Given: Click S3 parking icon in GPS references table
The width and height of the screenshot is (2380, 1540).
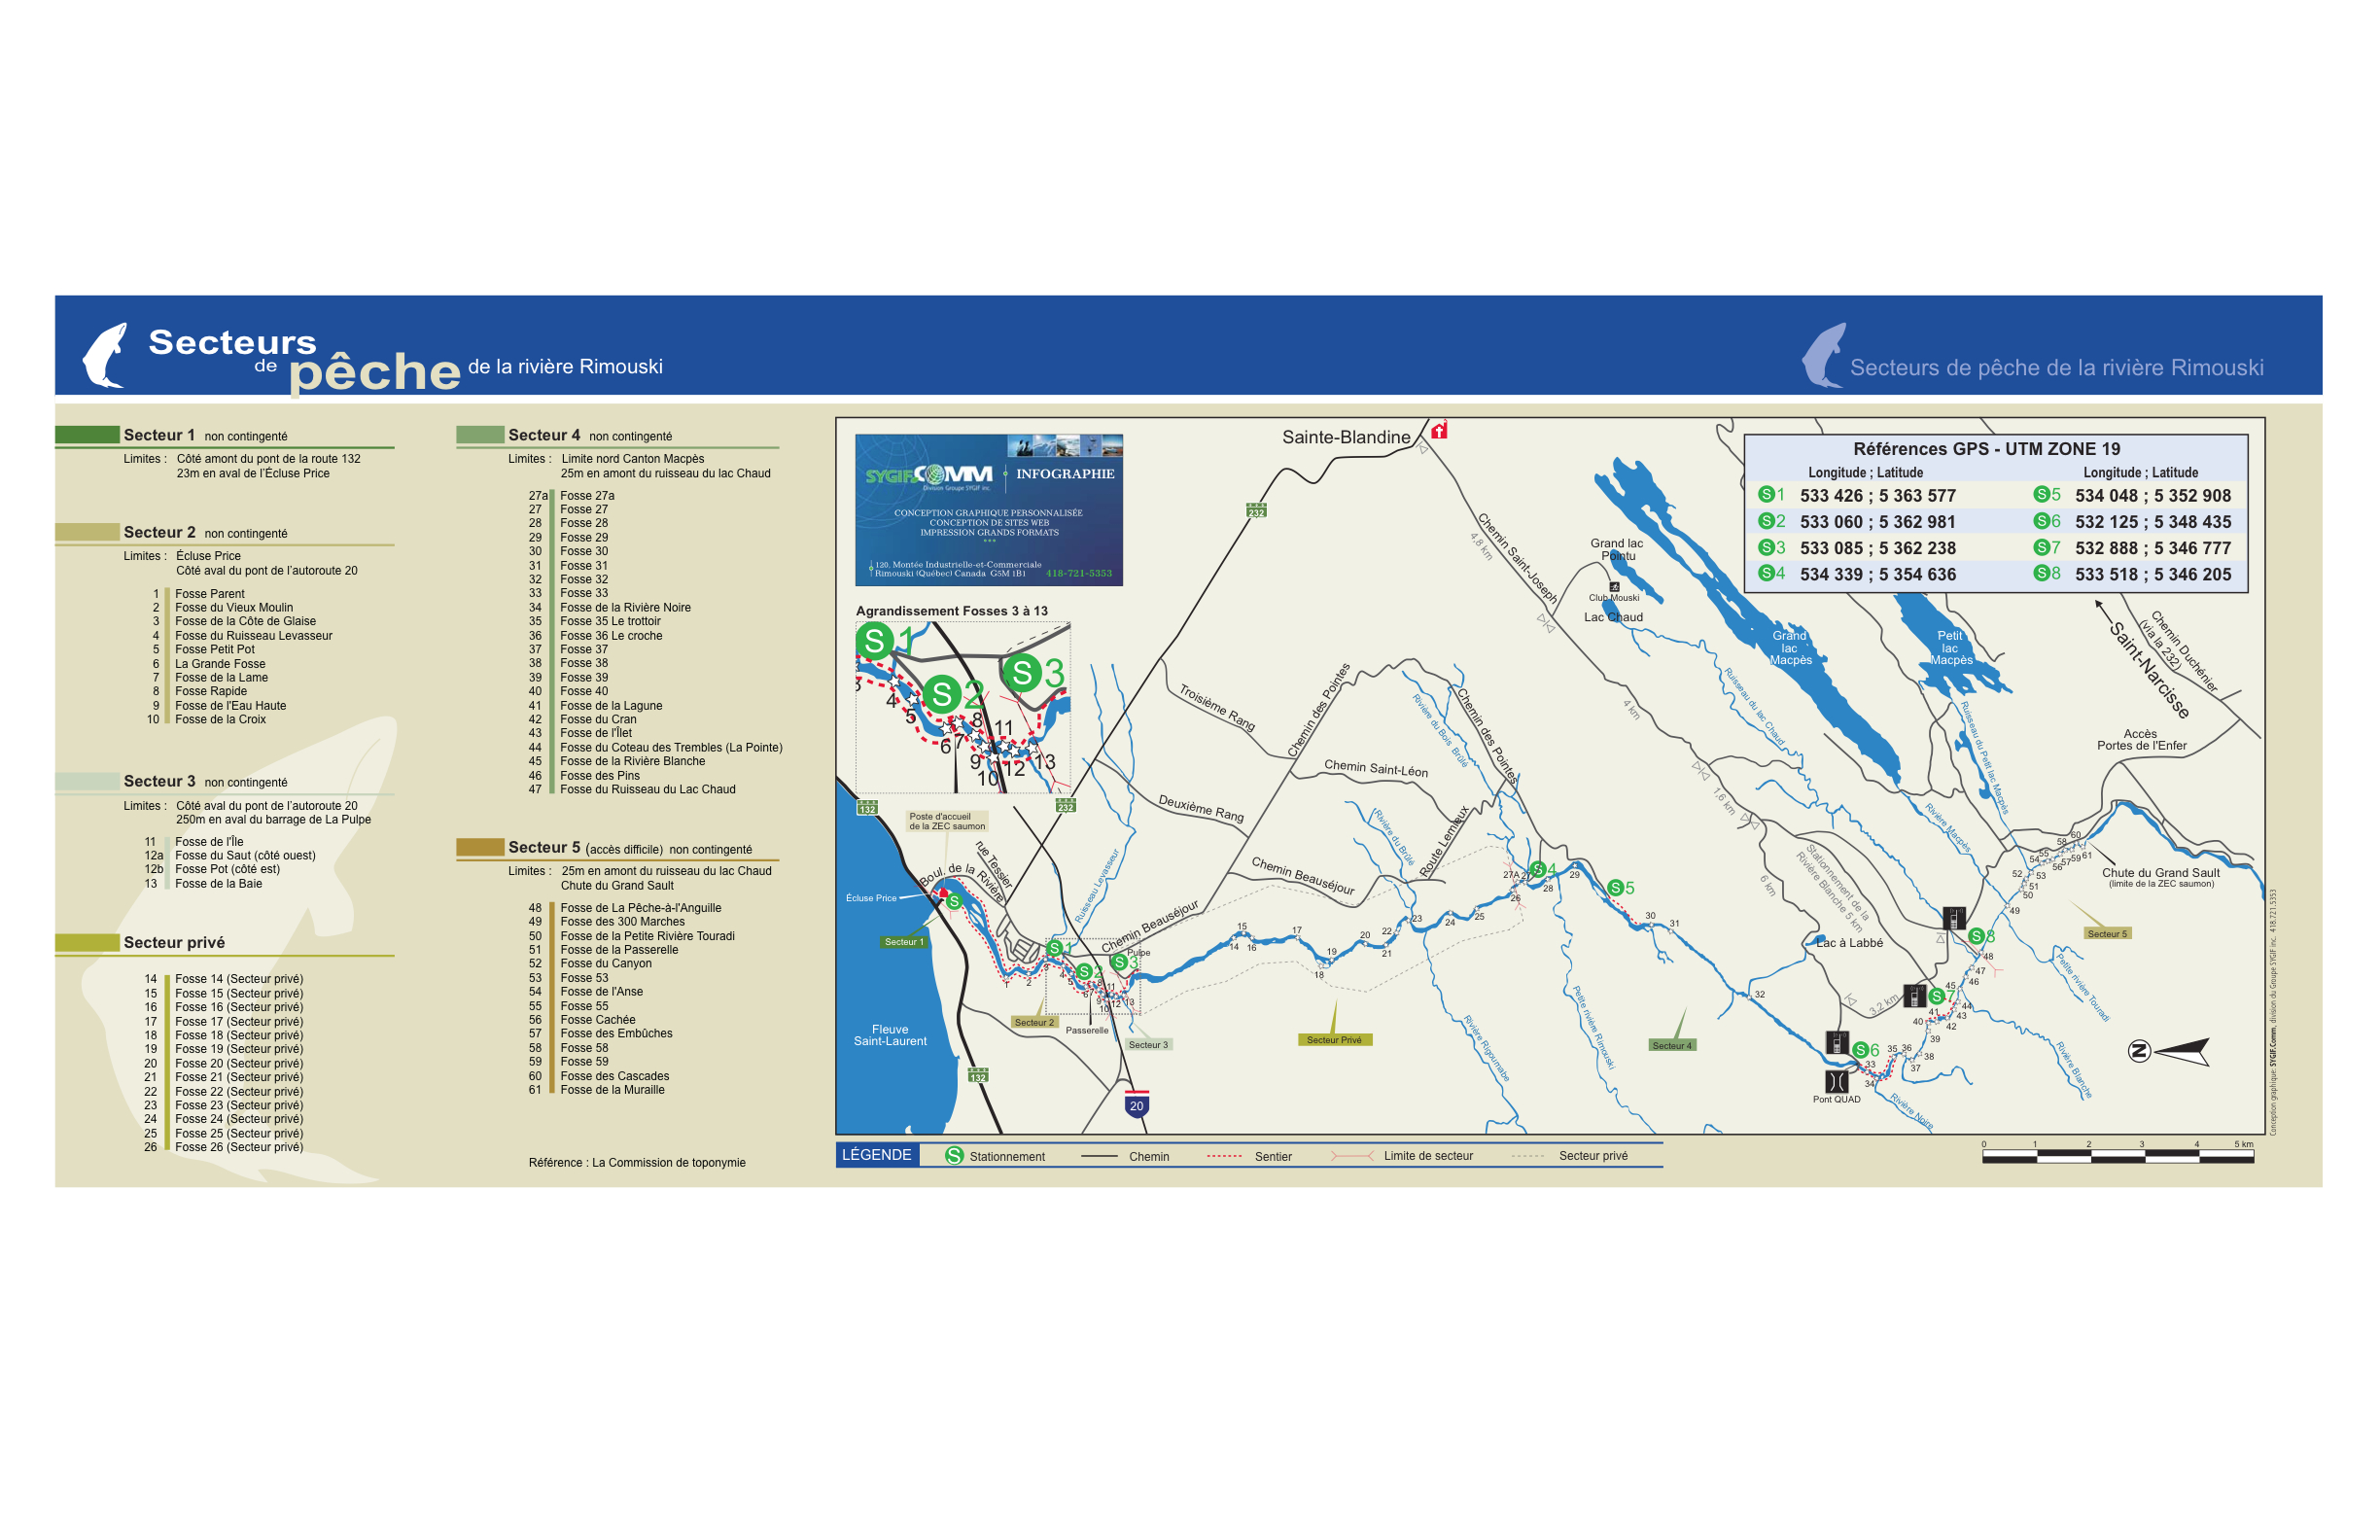Looking at the screenshot, I should 1766,547.
